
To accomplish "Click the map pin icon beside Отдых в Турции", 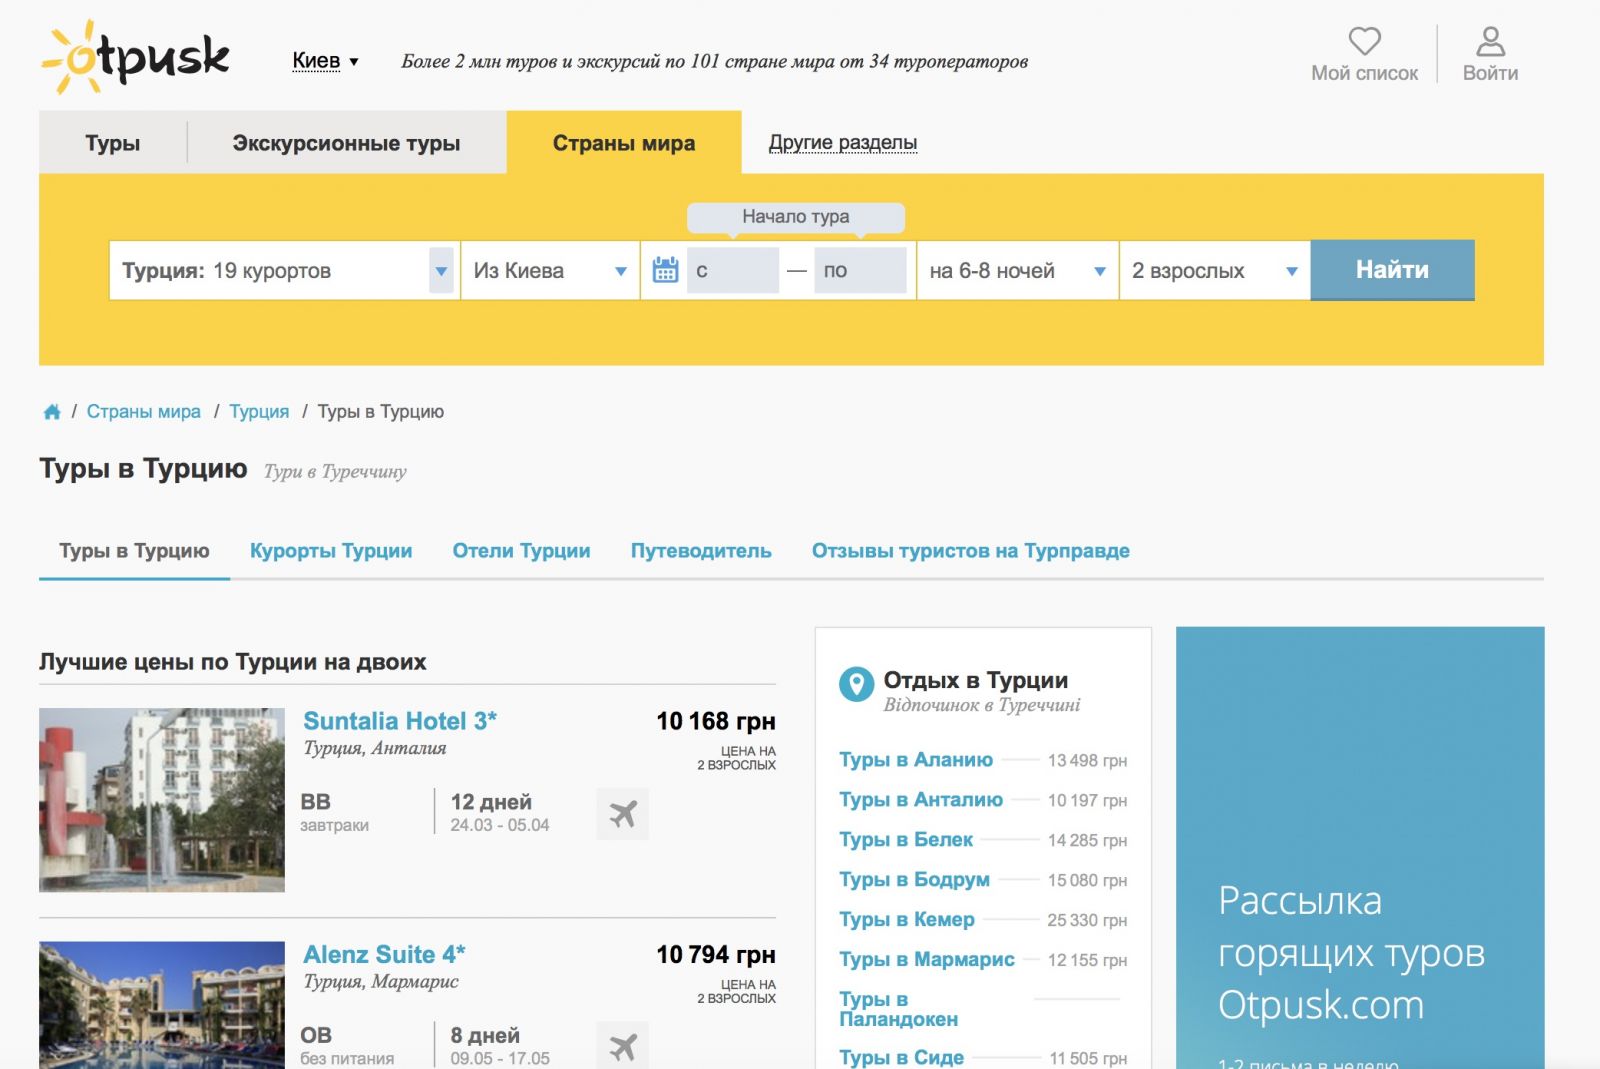I will point(856,685).
